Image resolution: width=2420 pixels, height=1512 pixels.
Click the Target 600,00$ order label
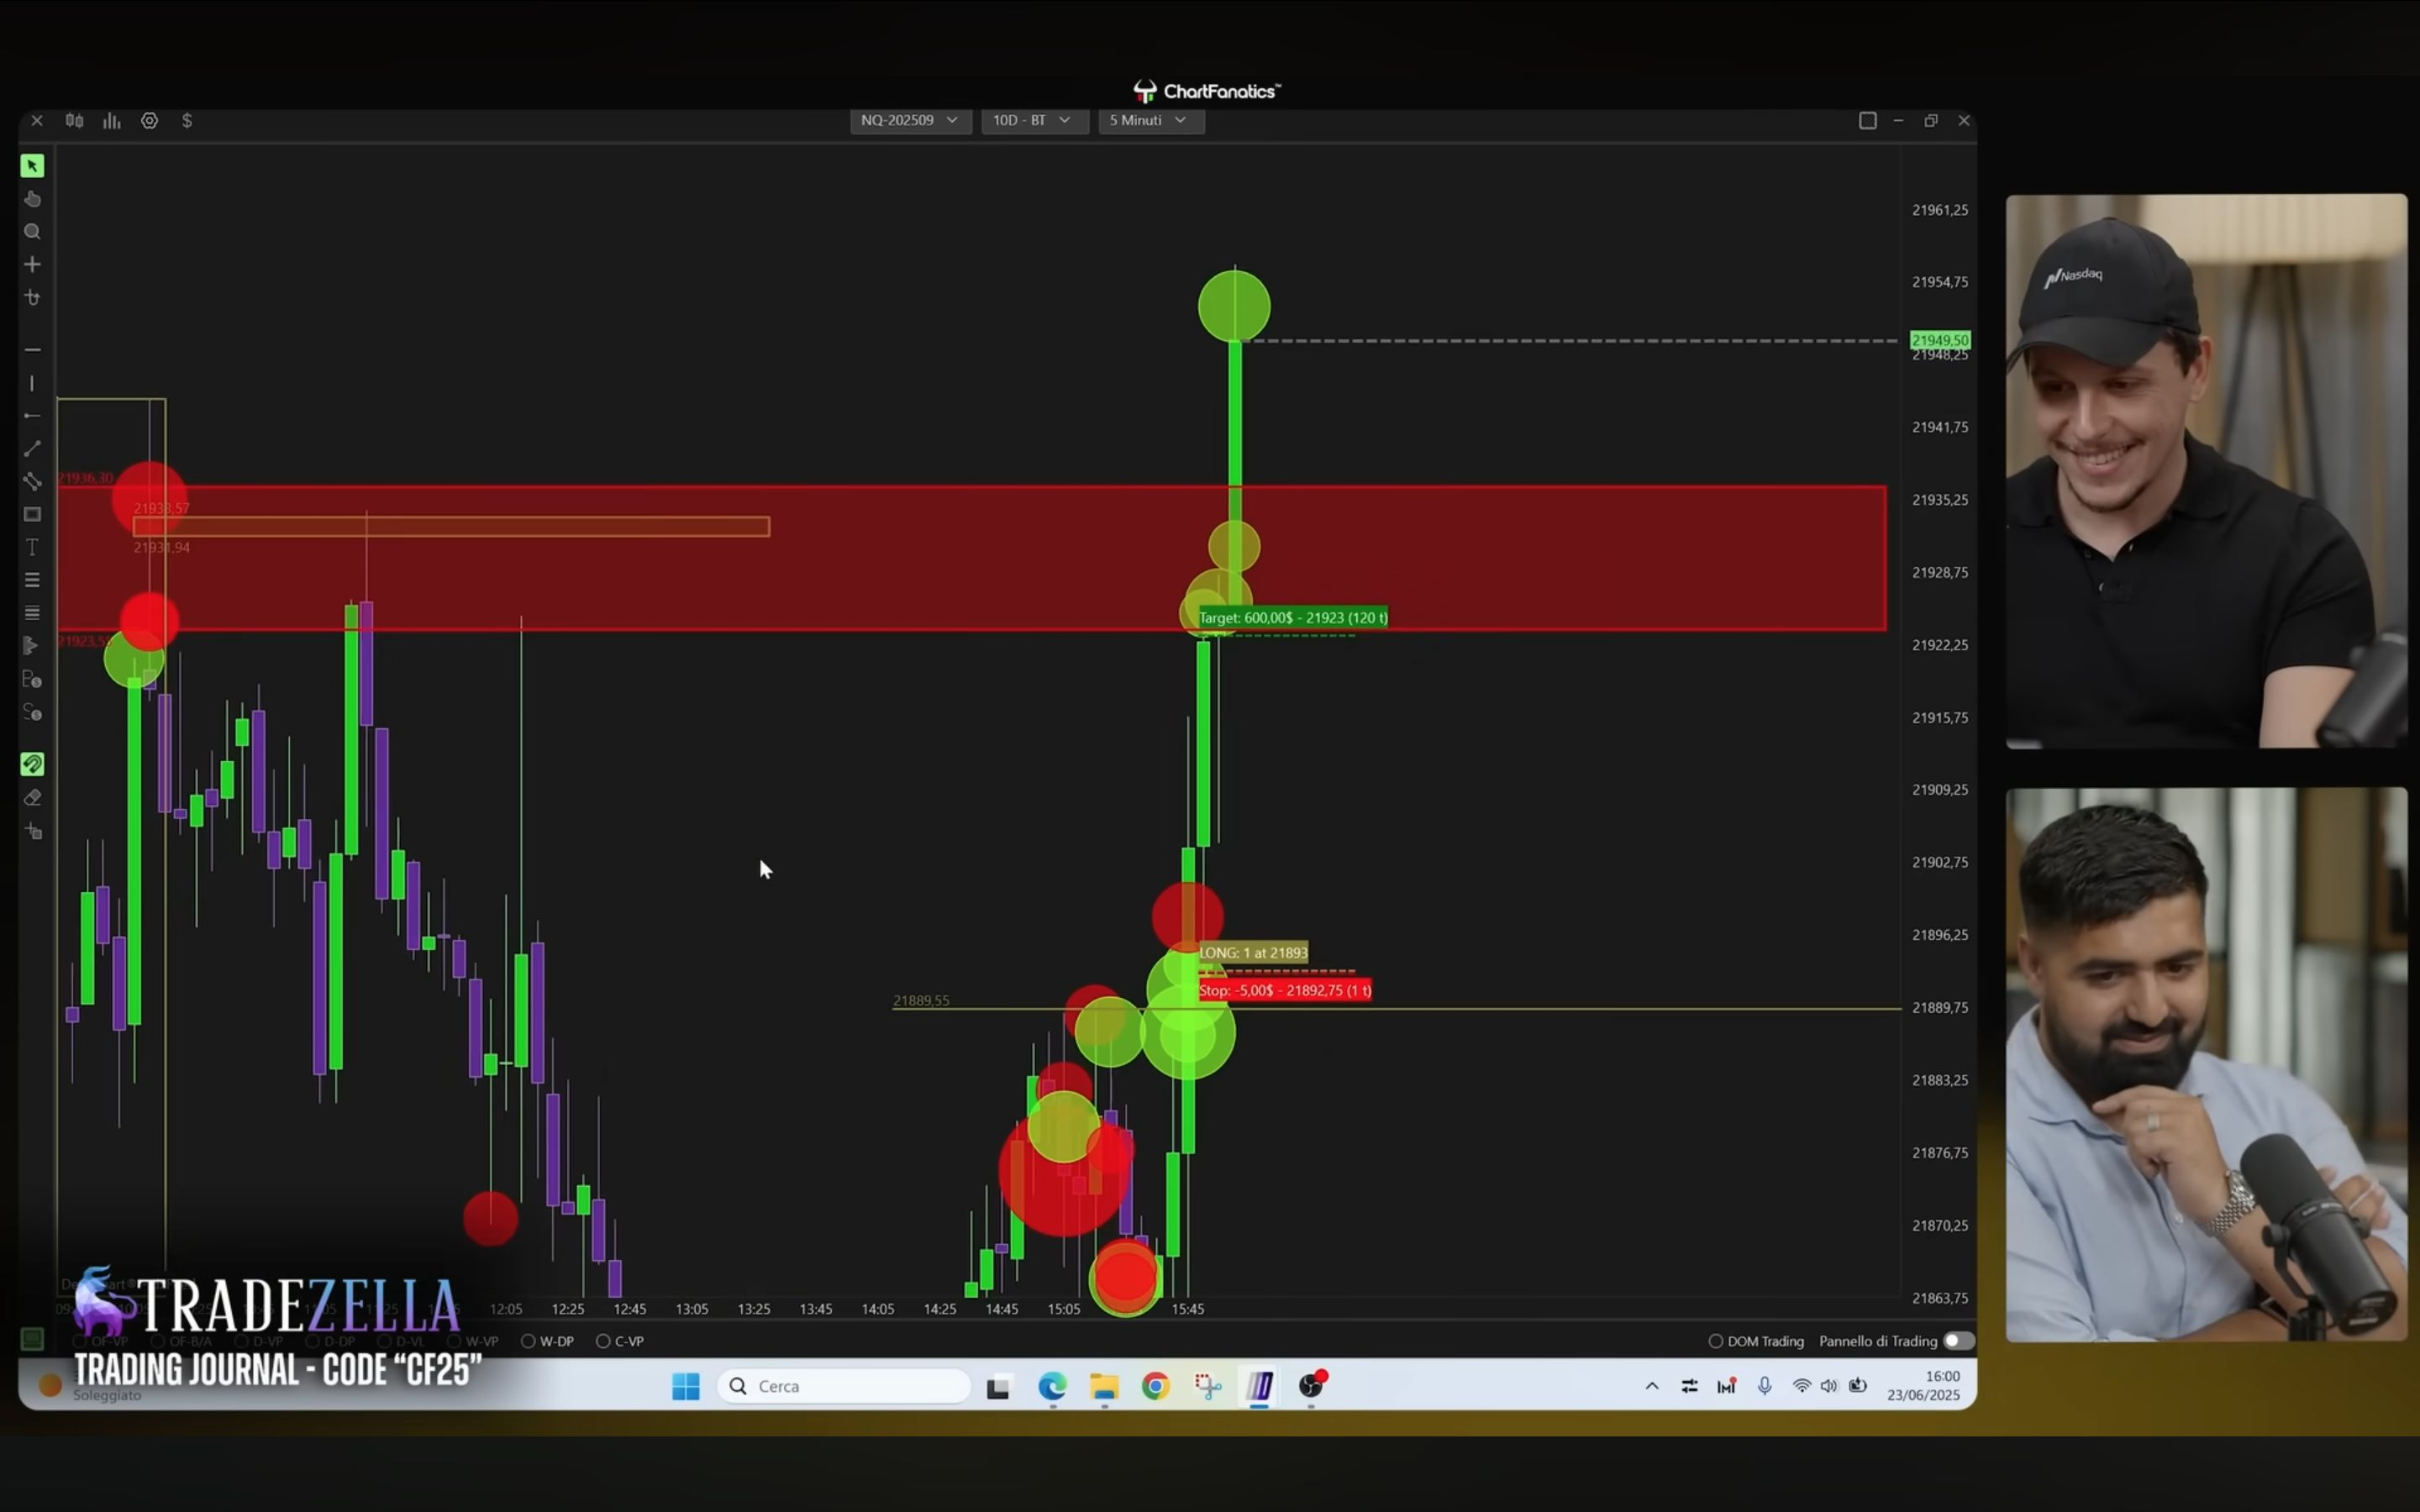[1293, 618]
